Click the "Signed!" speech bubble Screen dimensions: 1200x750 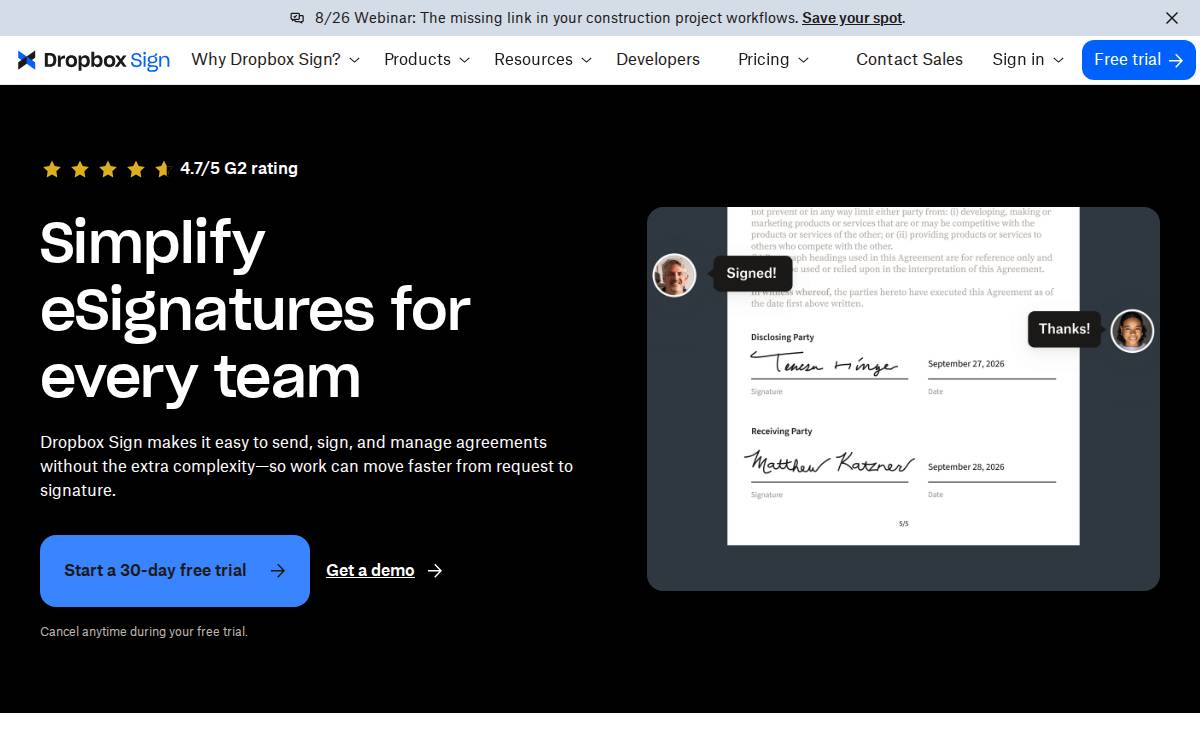[x=752, y=273]
